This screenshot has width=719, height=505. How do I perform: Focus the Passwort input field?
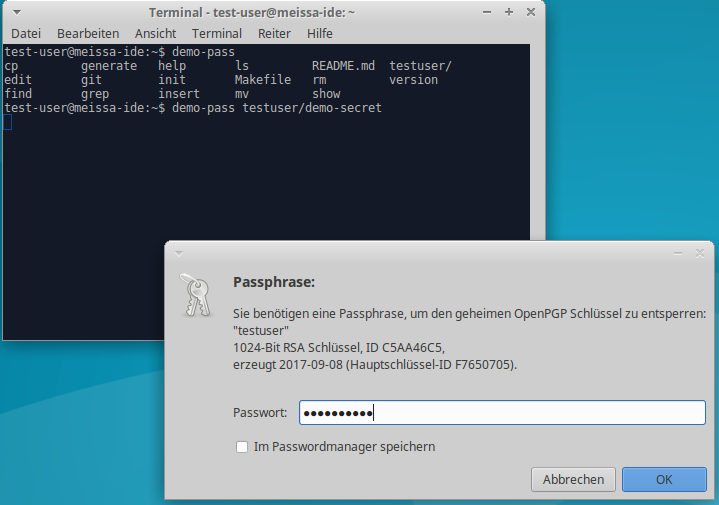pyautogui.click(x=502, y=413)
